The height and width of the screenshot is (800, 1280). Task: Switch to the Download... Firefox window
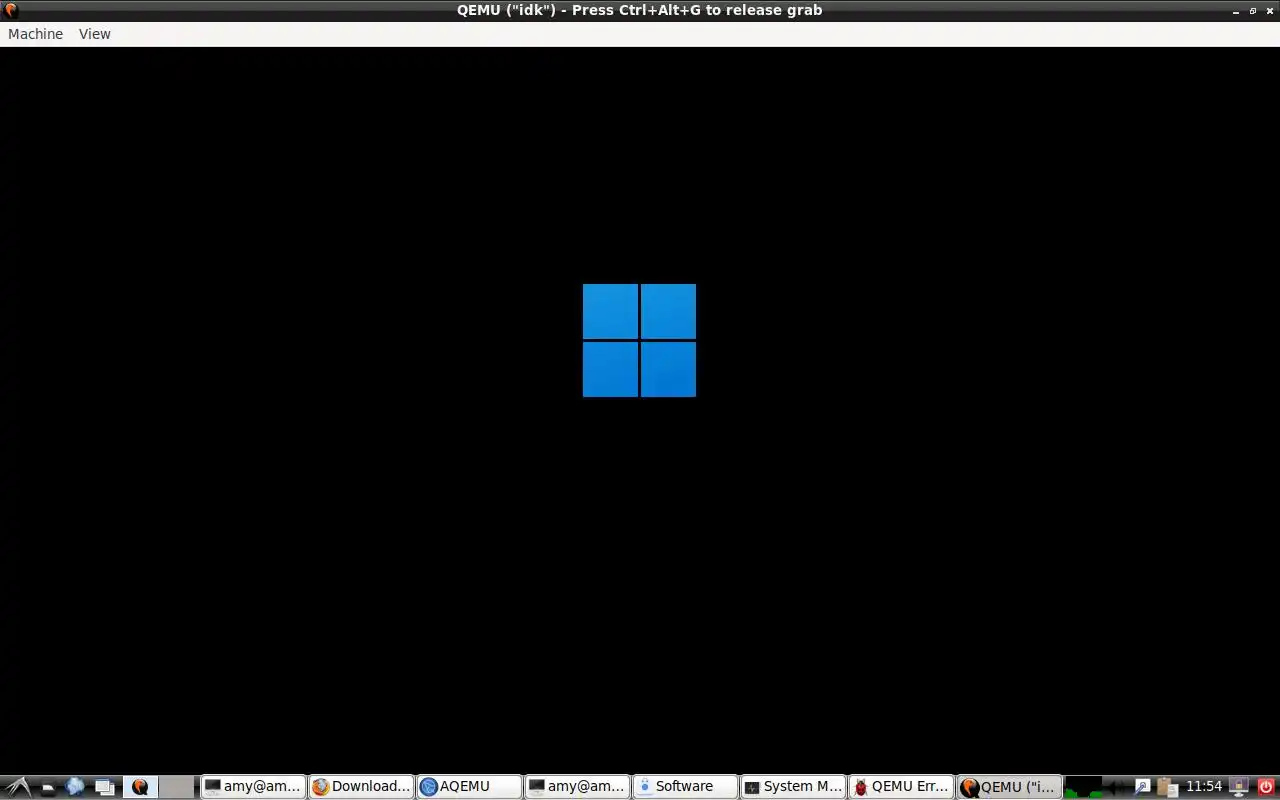coord(361,787)
